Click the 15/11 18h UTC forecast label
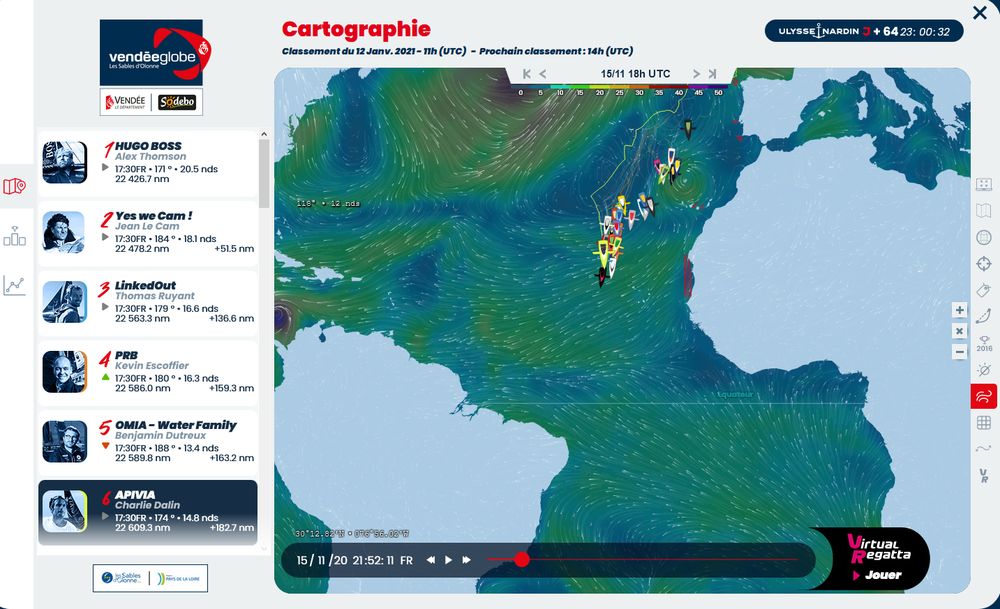Screen dimensions: 1000x609 coord(635,74)
